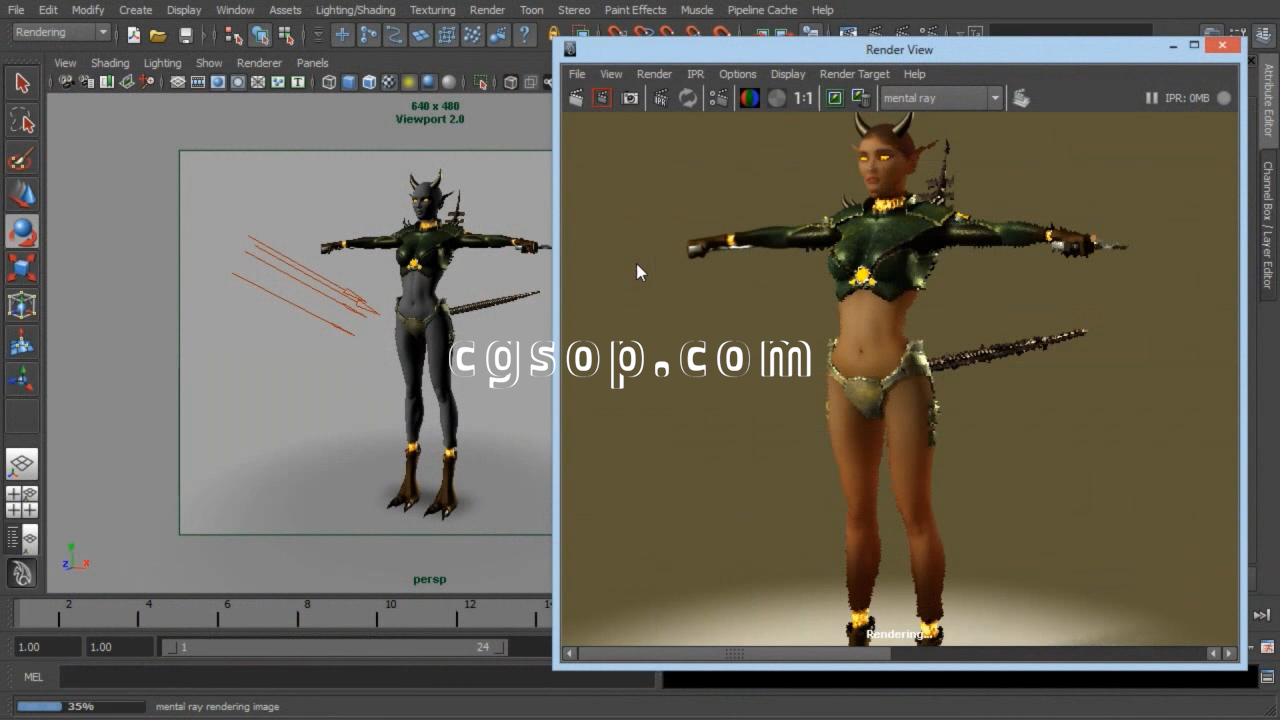This screenshot has height=720, width=1280.
Task: Activate the Lasso select tool
Action: click(x=22, y=122)
